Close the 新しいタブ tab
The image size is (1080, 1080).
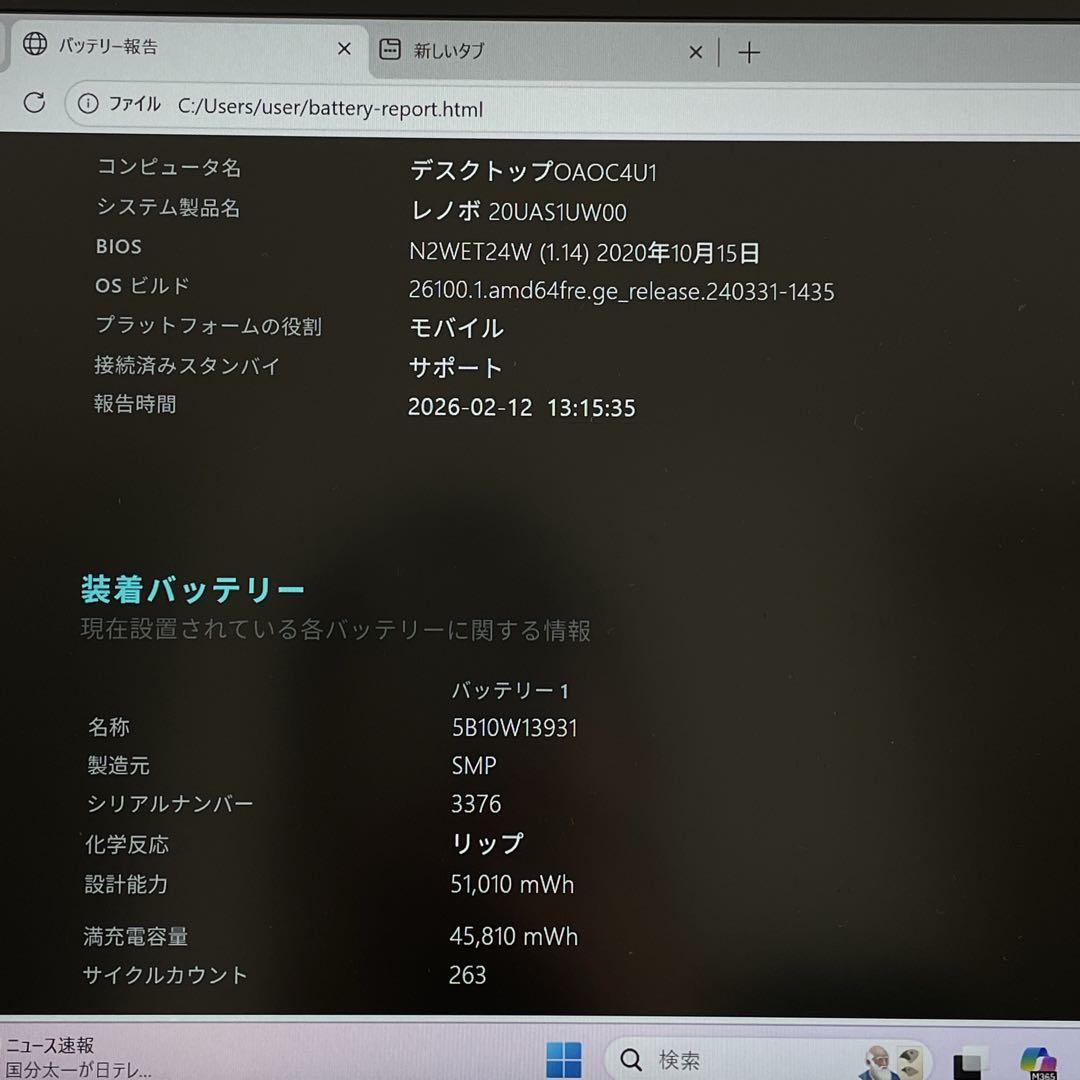point(695,51)
